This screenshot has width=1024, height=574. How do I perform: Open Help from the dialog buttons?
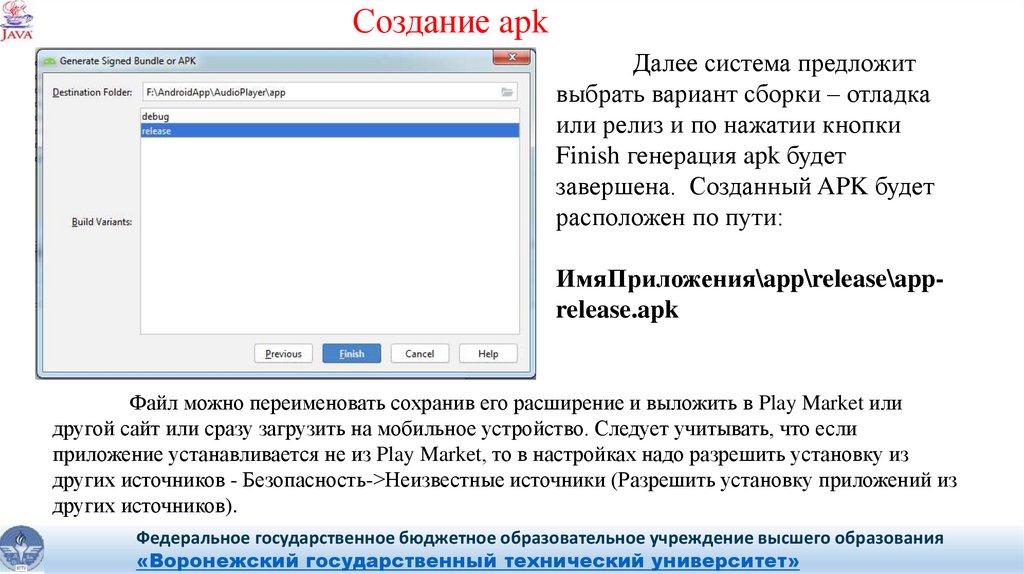point(487,354)
